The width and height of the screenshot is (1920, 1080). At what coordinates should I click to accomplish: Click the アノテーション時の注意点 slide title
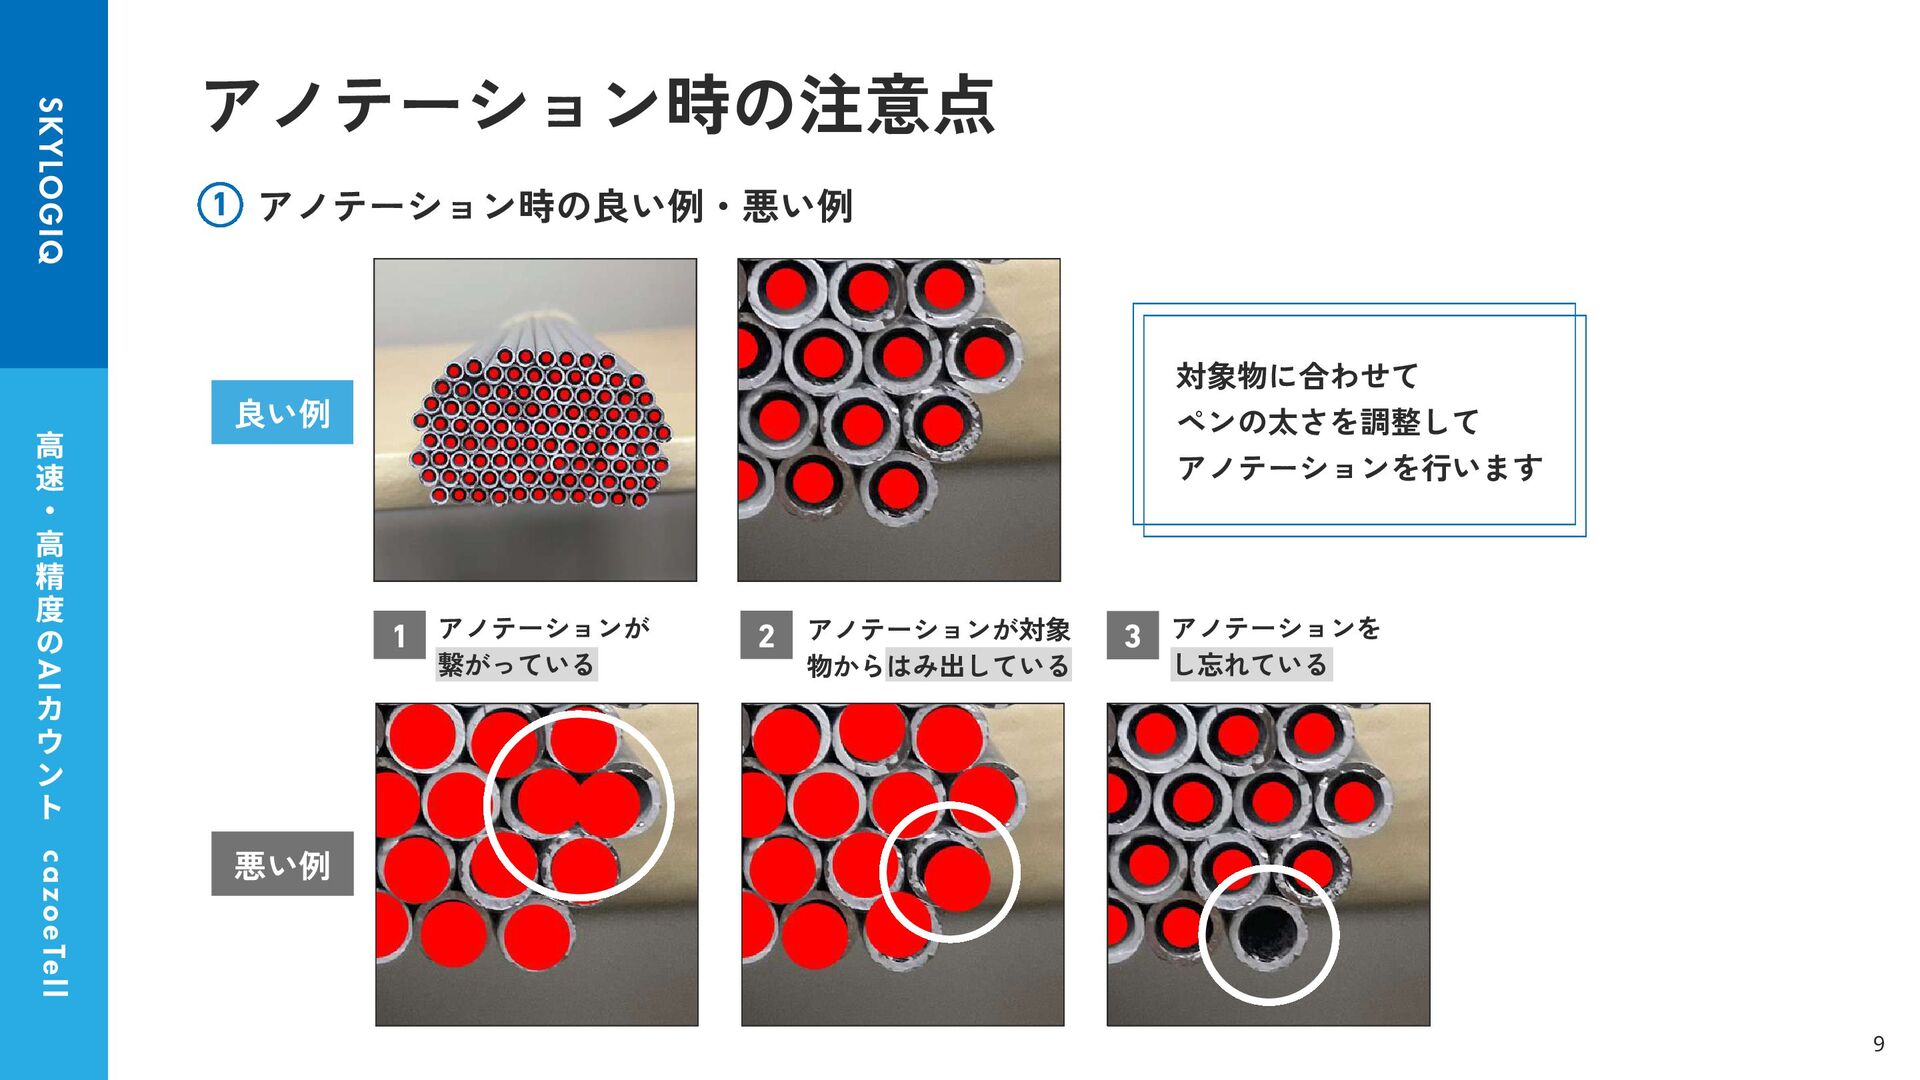tap(599, 105)
